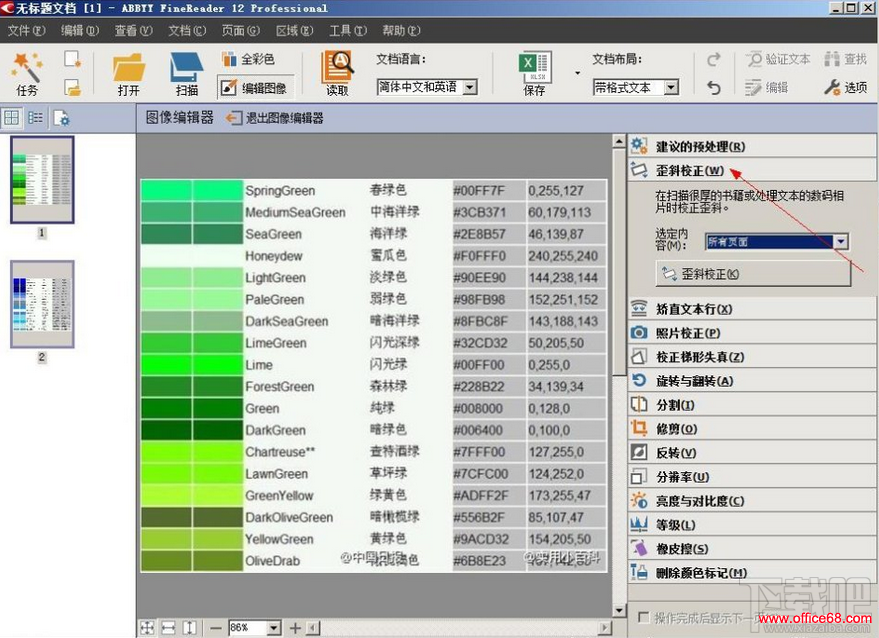Screen dimensions: 879x638
Task: Switch to thumbnail view in page panel
Action: point(12,118)
